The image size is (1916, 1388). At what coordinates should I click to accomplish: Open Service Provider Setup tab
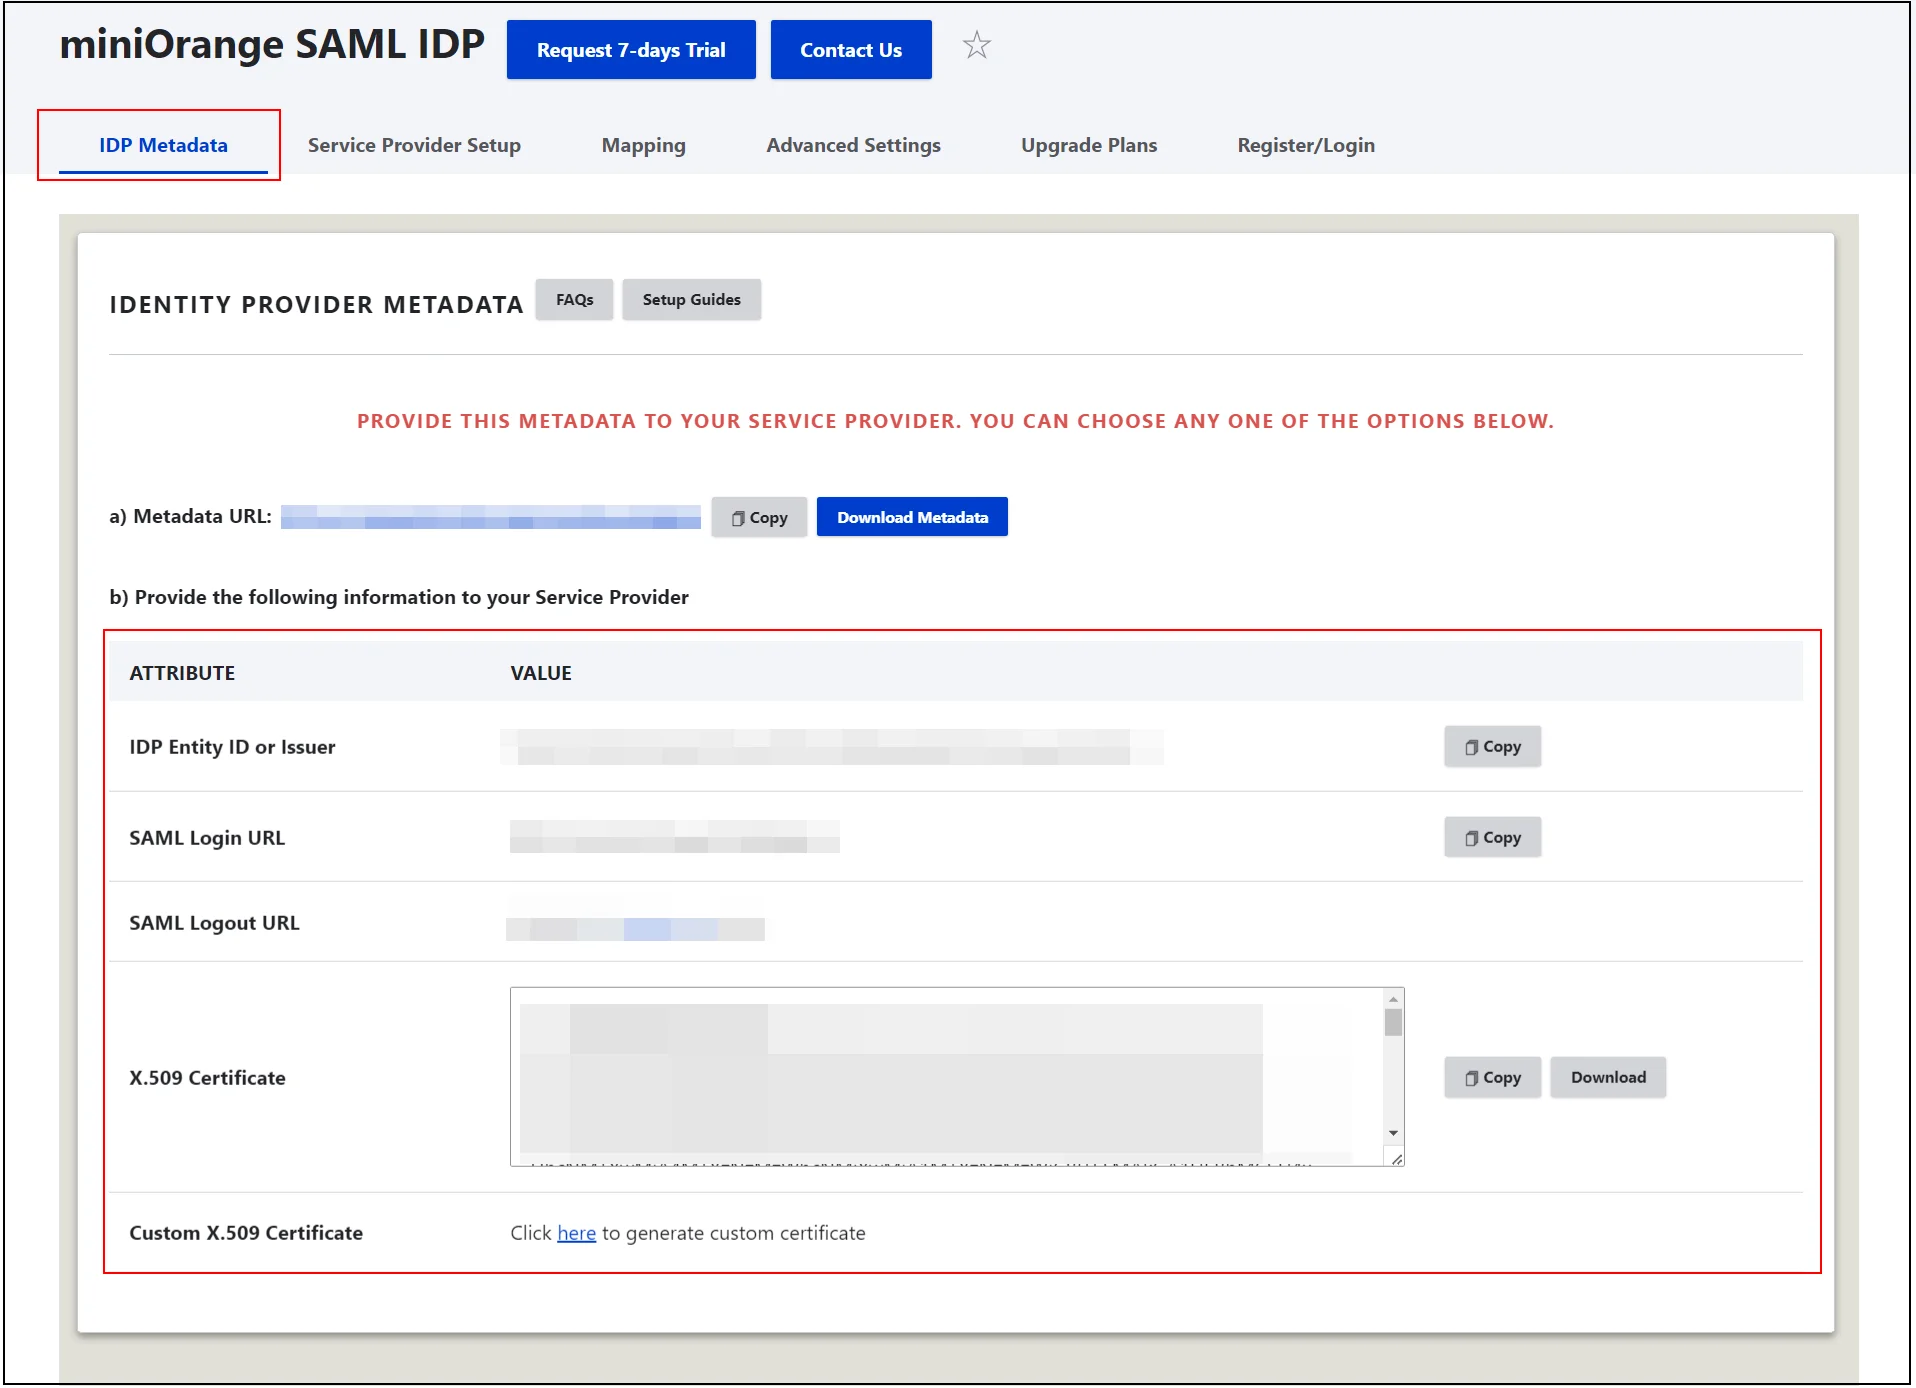coord(414,145)
